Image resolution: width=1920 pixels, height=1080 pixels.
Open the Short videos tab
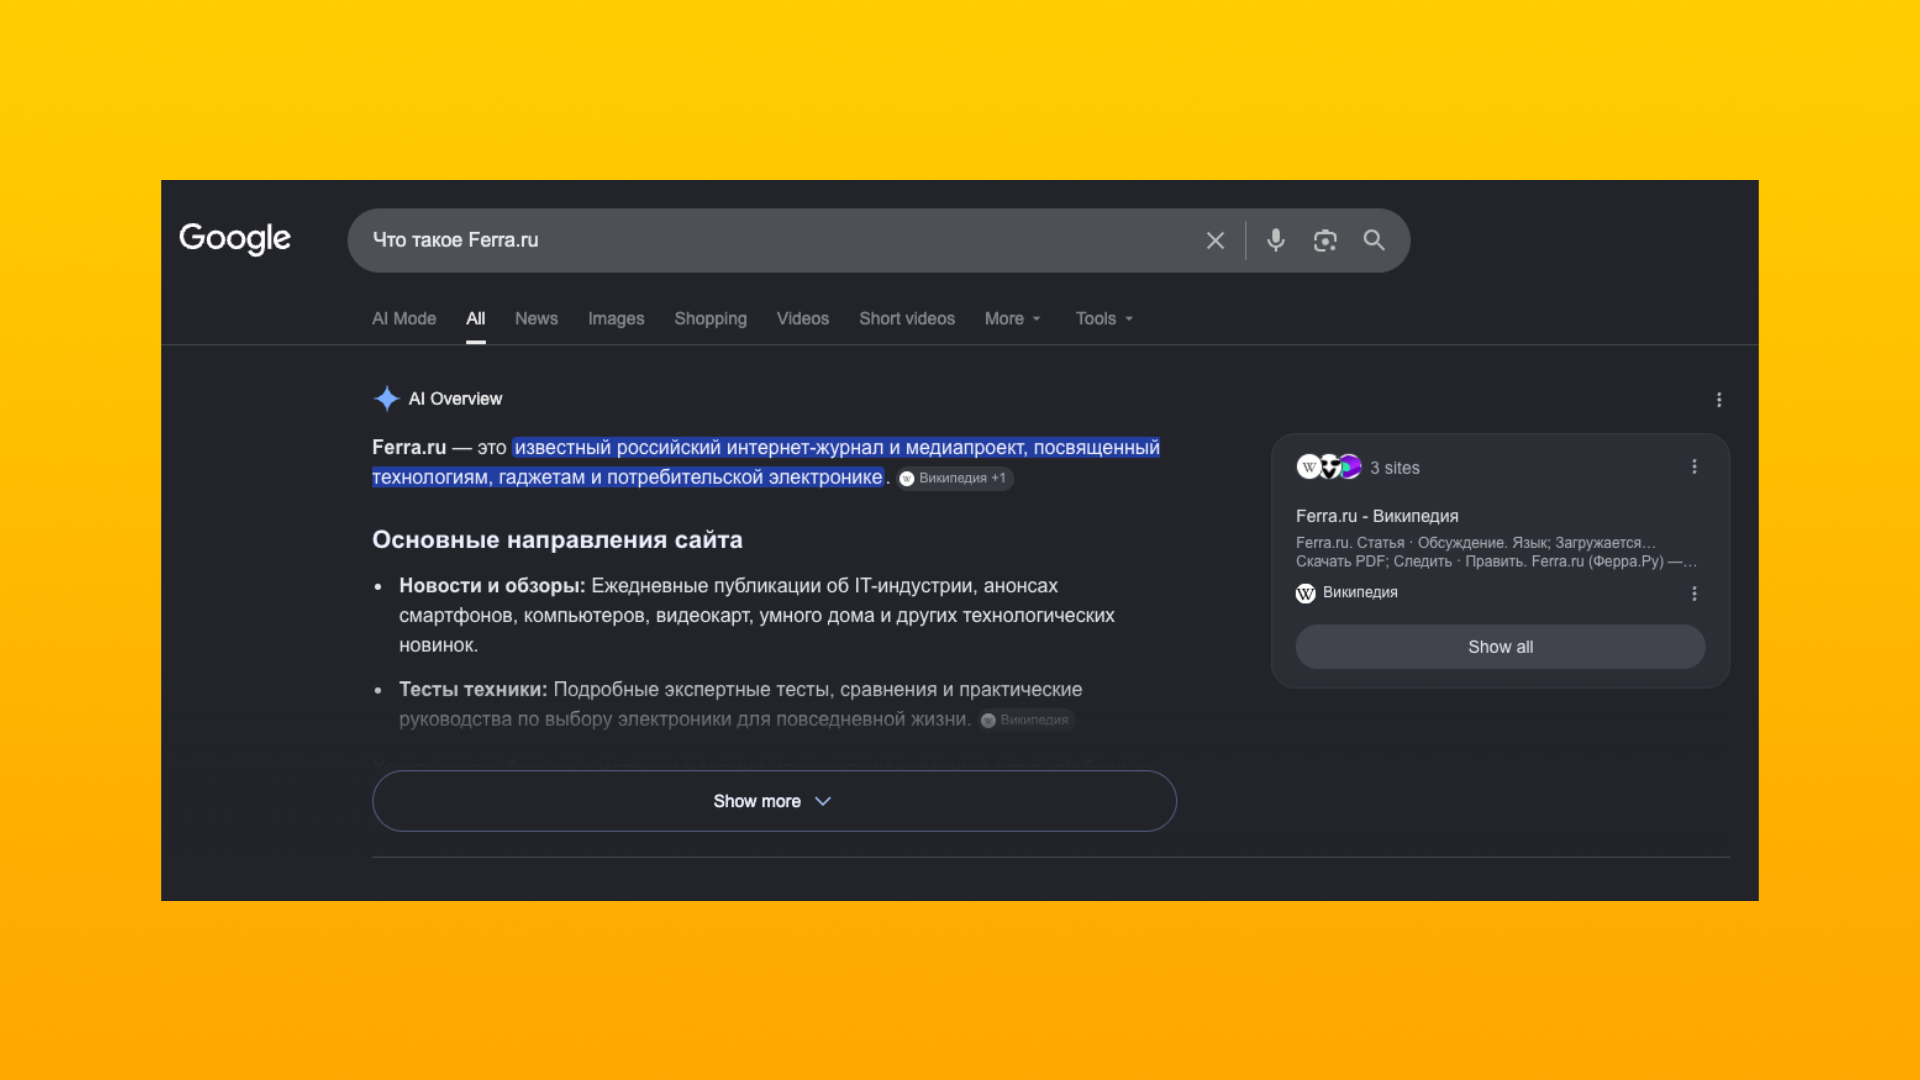coord(907,318)
